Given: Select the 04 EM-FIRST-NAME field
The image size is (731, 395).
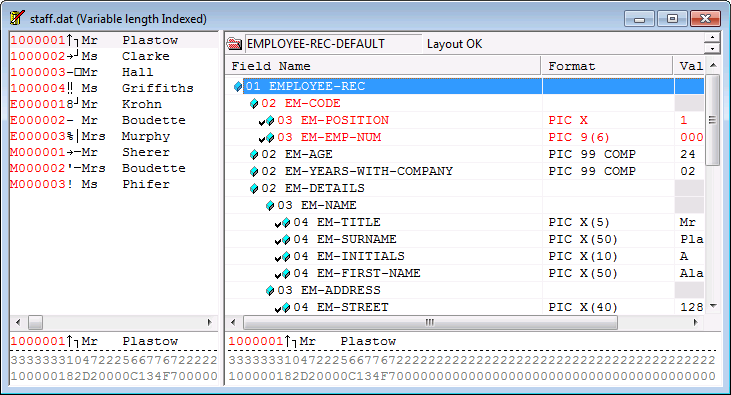Looking at the screenshot, I should click(465, 273).
